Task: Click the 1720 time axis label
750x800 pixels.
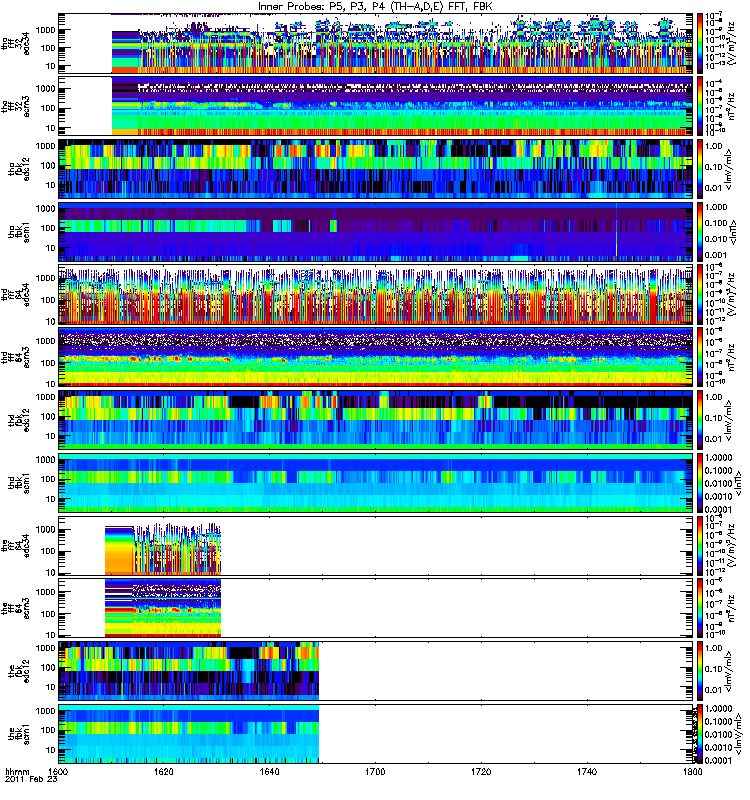Action: [481, 771]
